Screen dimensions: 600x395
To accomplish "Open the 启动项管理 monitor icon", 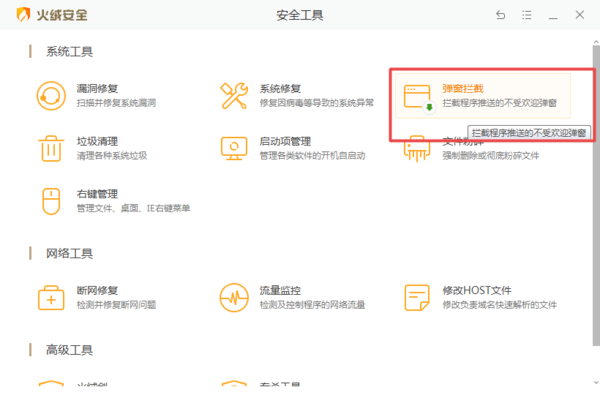I will [234, 149].
